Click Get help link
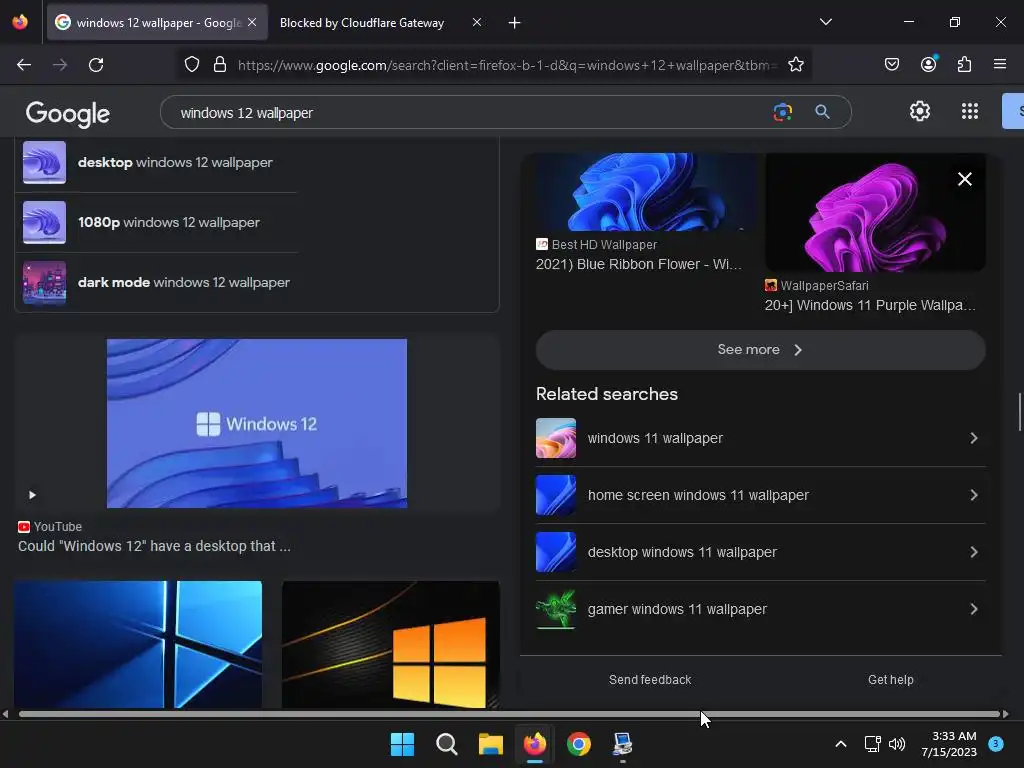Viewport: 1024px width, 768px height. click(891, 680)
